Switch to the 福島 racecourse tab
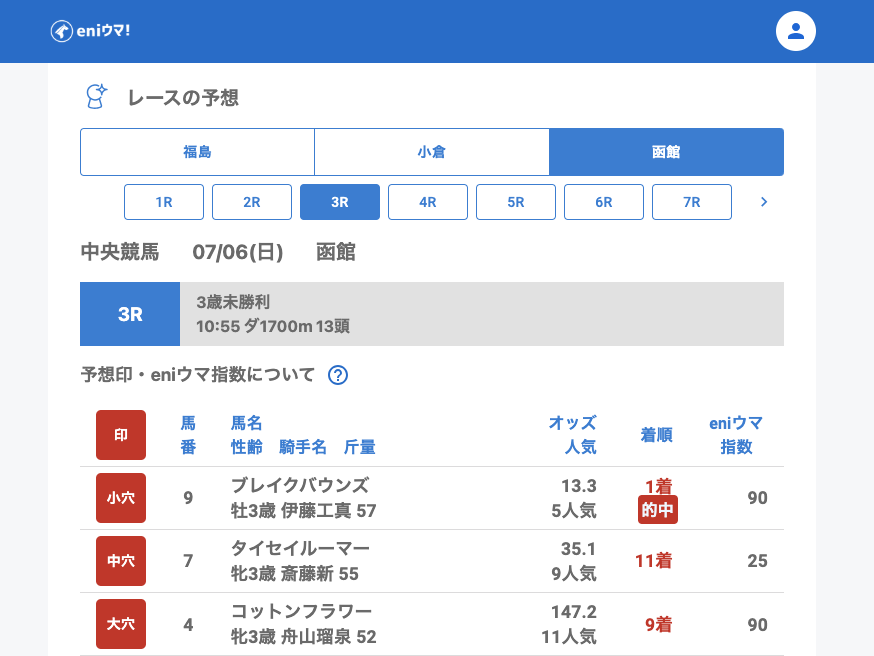The image size is (874, 656). tap(197, 152)
